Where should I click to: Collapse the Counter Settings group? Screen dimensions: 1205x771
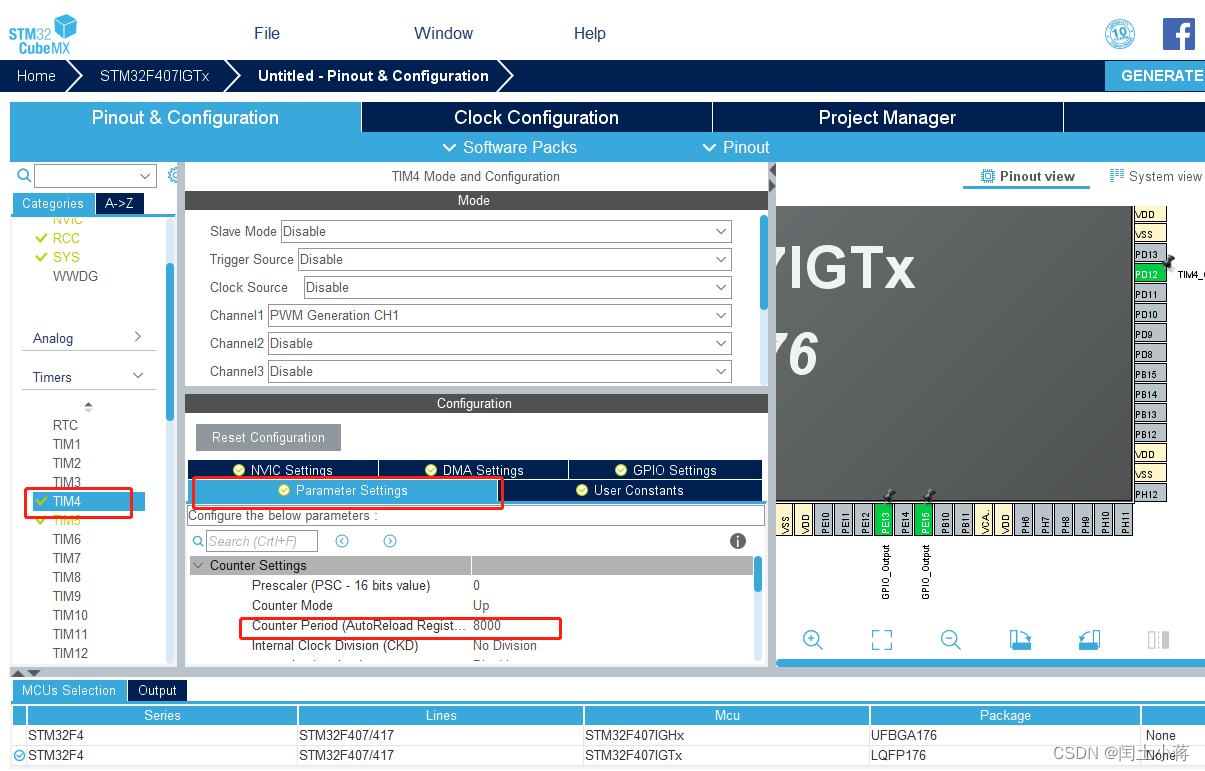pos(198,566)
